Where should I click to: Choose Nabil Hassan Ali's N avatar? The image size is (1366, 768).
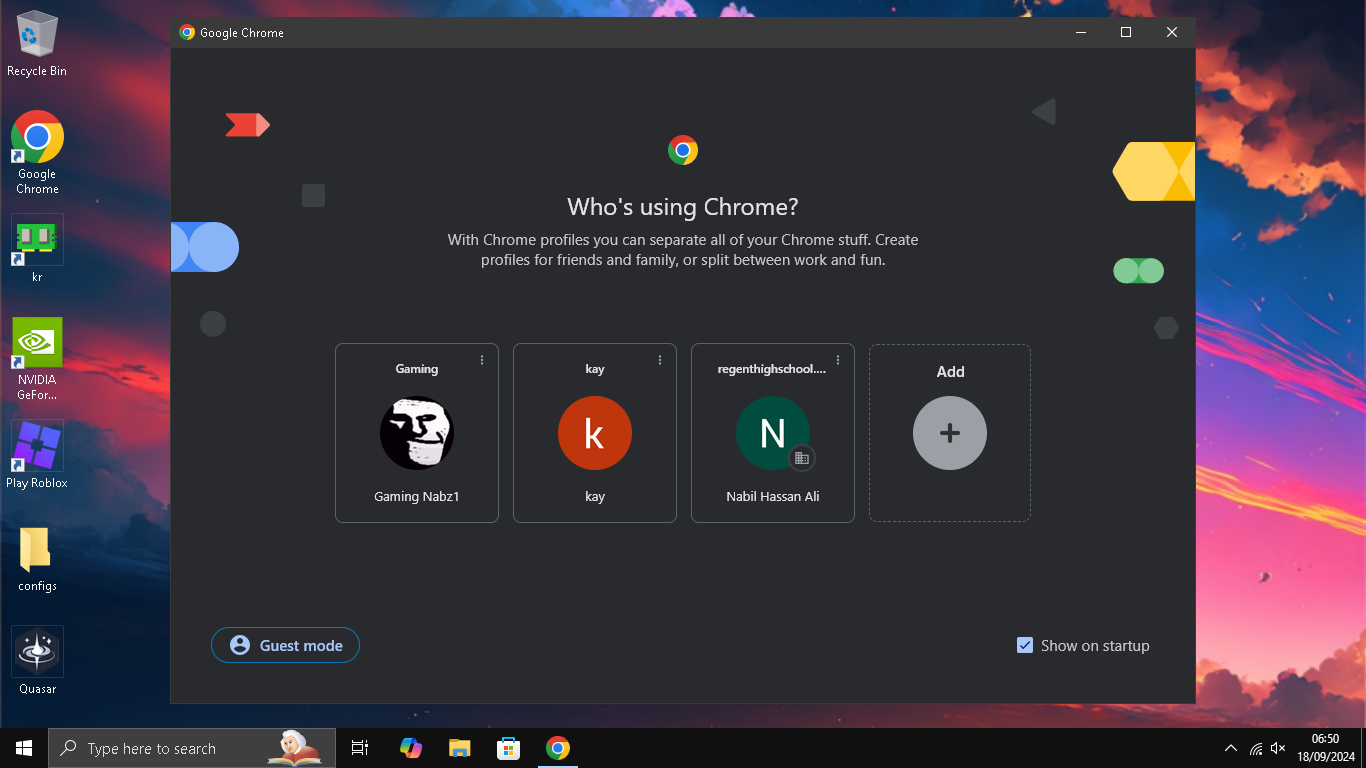click(x=773, y=433)
